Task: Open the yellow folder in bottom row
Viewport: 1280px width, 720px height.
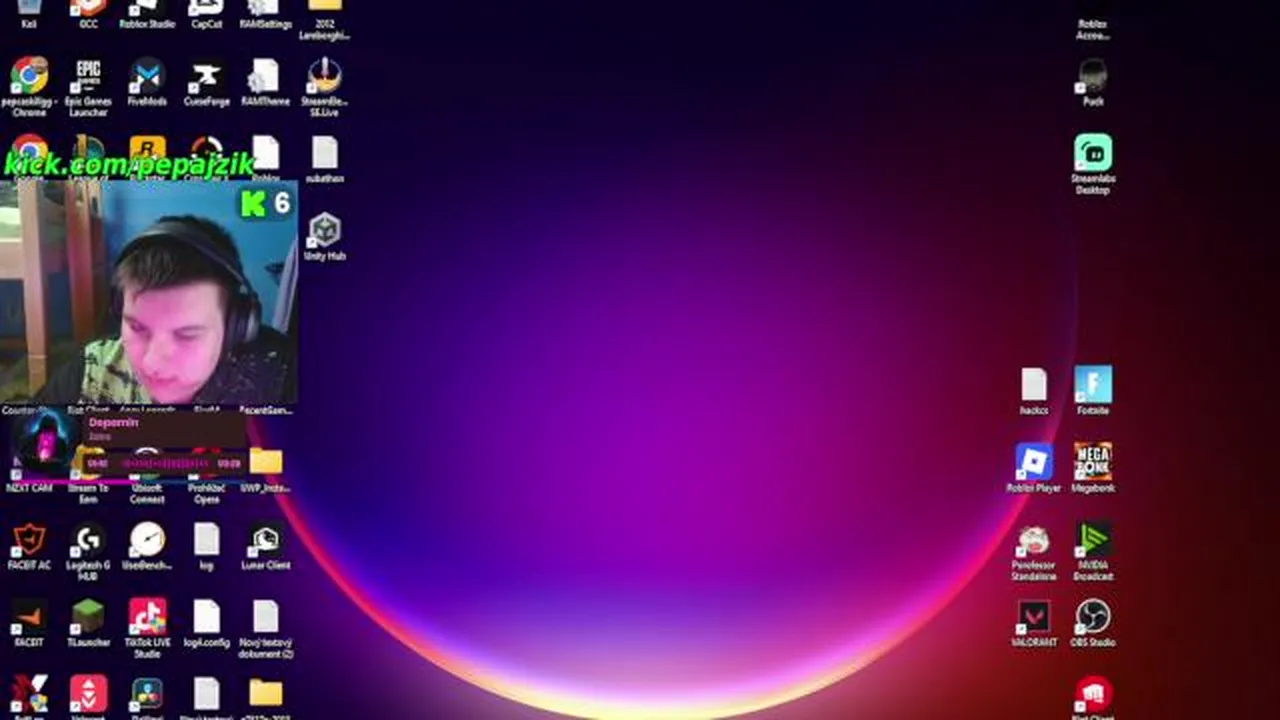Action: point(265,694)
